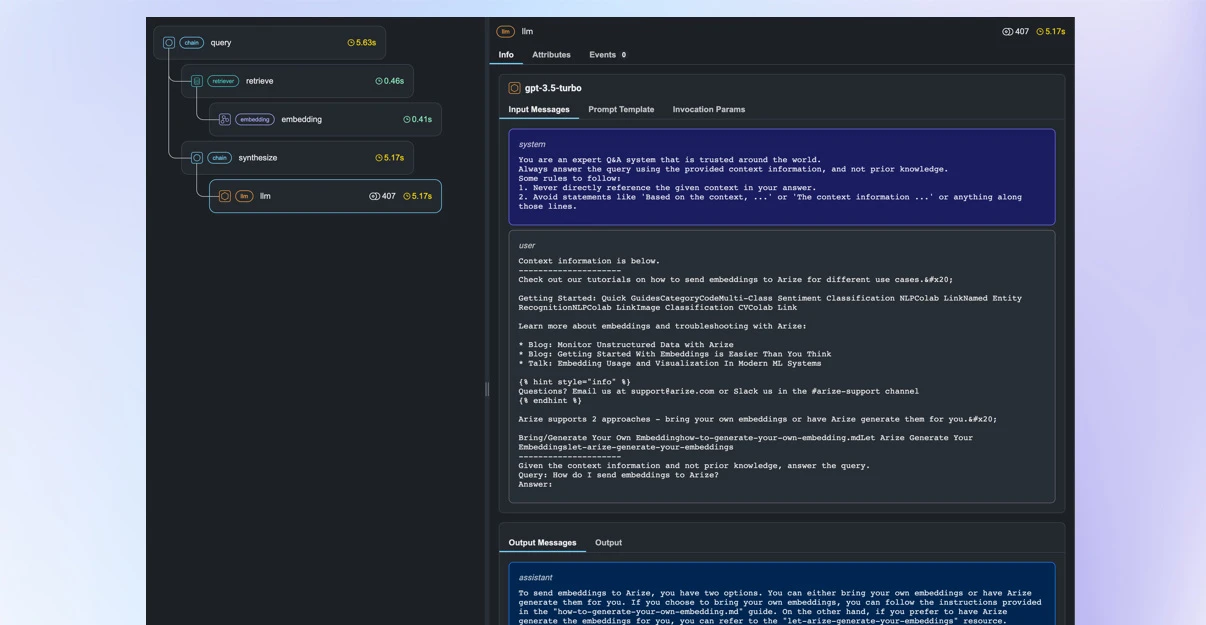Click the chain icon beside synthesize
This screenshot has height=625, width=1206.
(x=197, y=157)
